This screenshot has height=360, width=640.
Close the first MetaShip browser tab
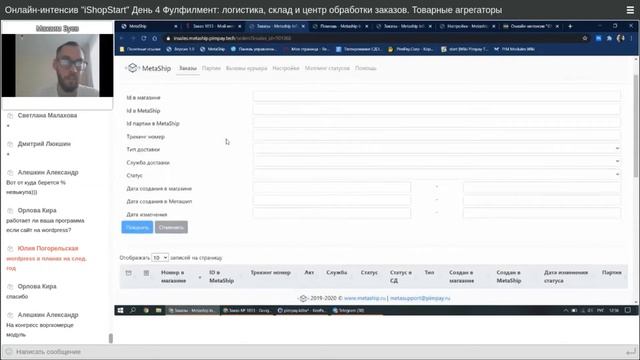coord(176,26)
